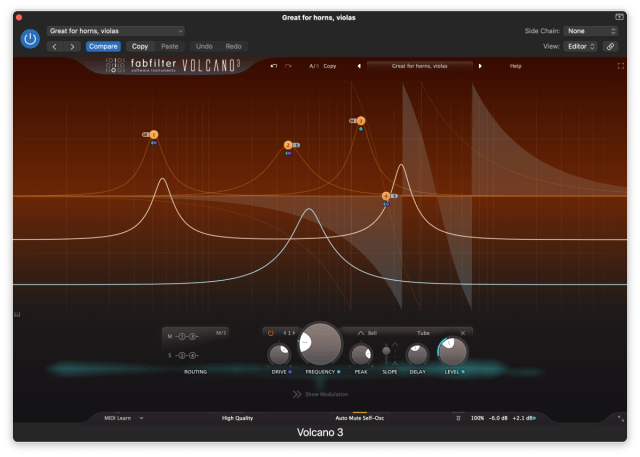640x457 pixels.
Task: Click the output options icon in bottom bar
Action: coord(458,418)
